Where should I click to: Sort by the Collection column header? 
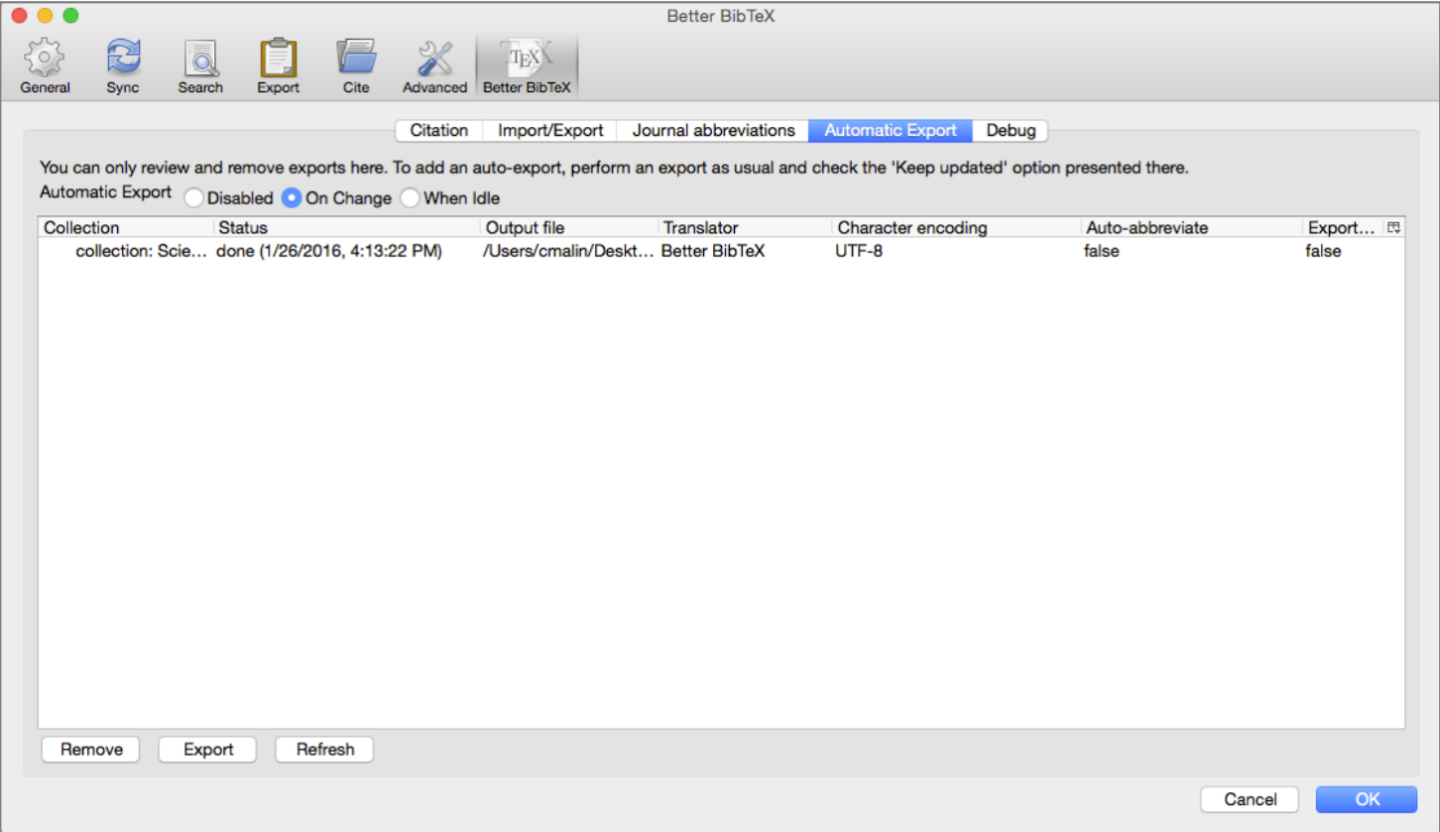(126, 228)
